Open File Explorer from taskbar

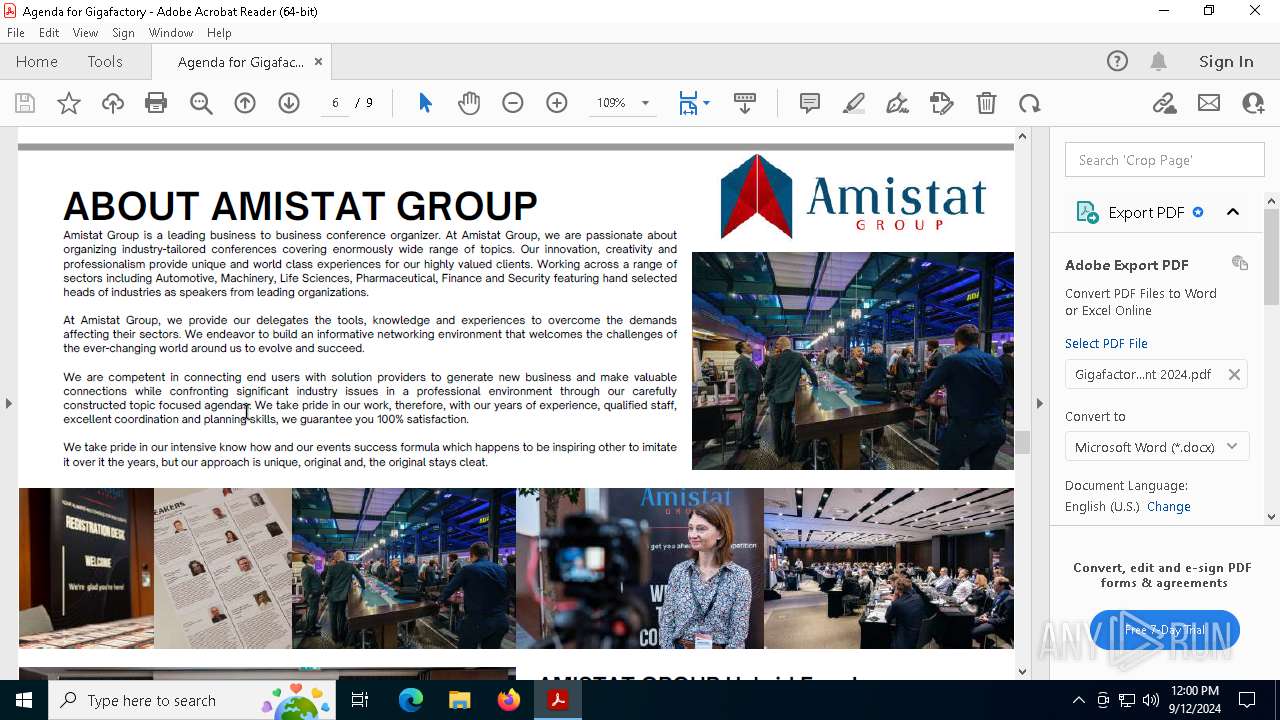[x=459, y=700]
